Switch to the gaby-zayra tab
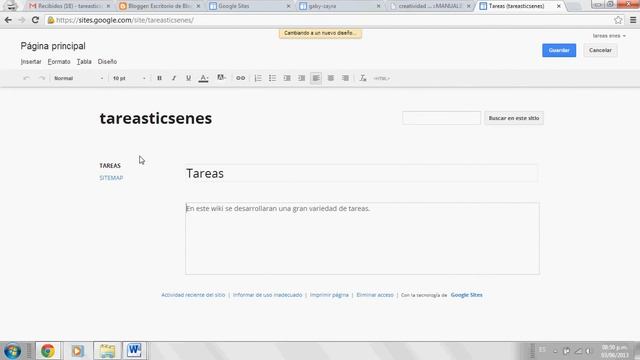Screen dimensions: 640x360 339,6
